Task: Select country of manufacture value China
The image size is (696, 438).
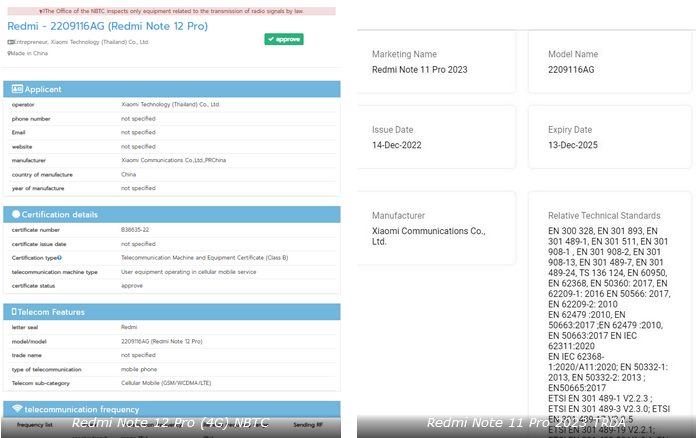Action: [128, 174]
